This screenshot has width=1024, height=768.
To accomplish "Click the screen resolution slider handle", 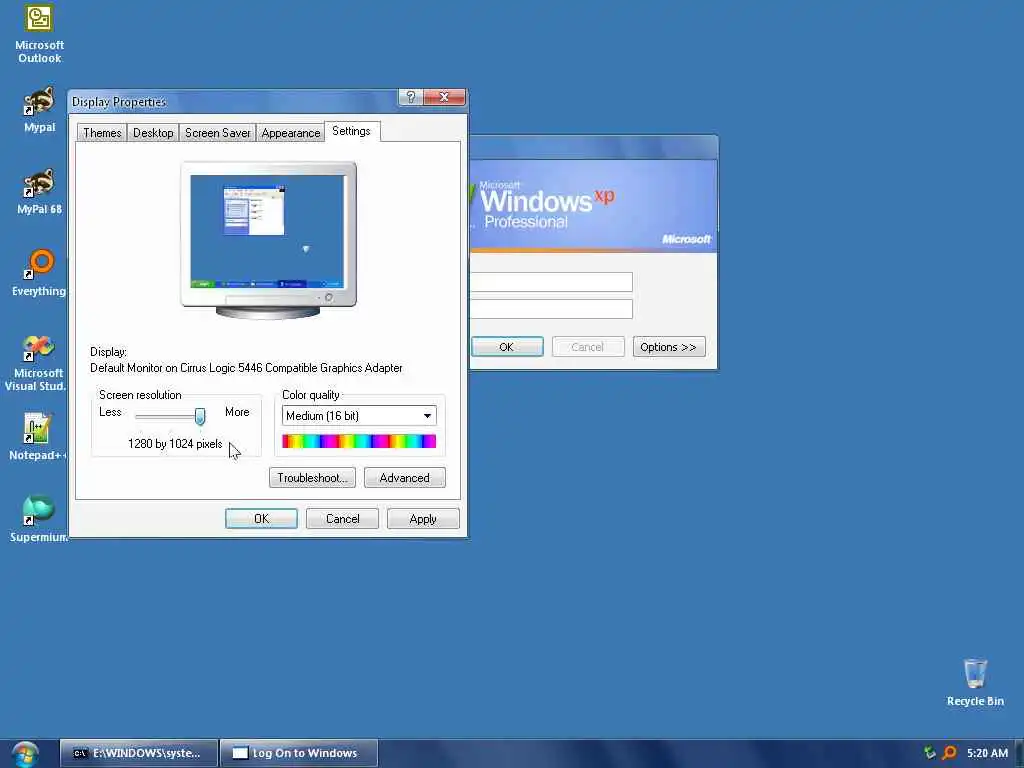I will pos(200,416).
